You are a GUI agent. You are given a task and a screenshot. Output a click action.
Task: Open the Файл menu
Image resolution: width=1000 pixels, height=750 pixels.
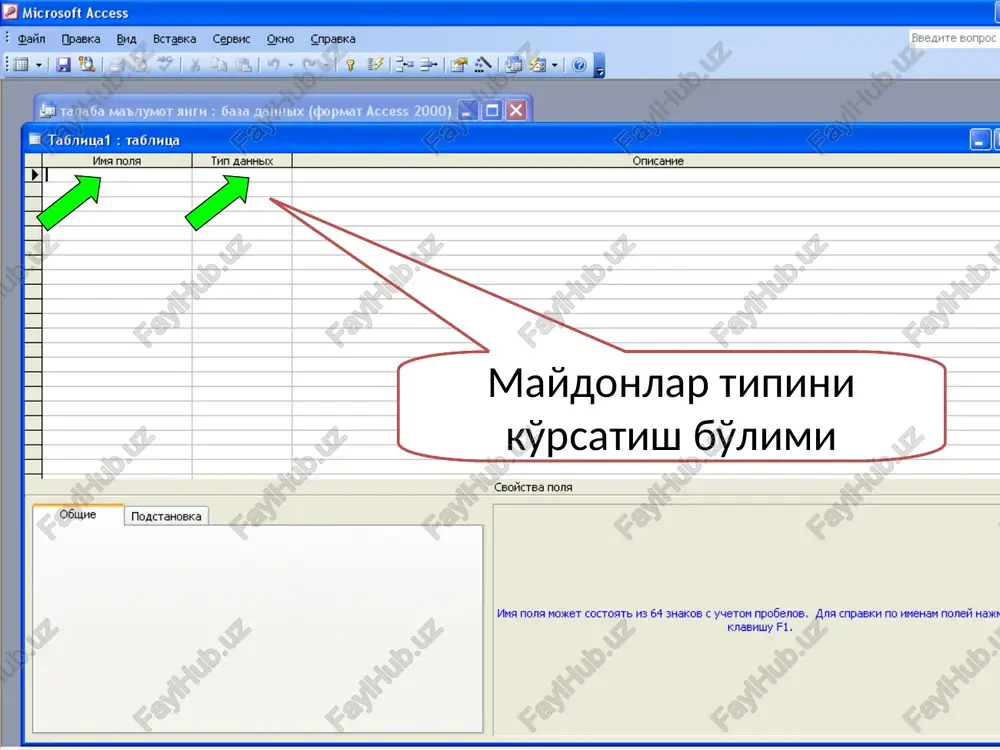(31, 39)
